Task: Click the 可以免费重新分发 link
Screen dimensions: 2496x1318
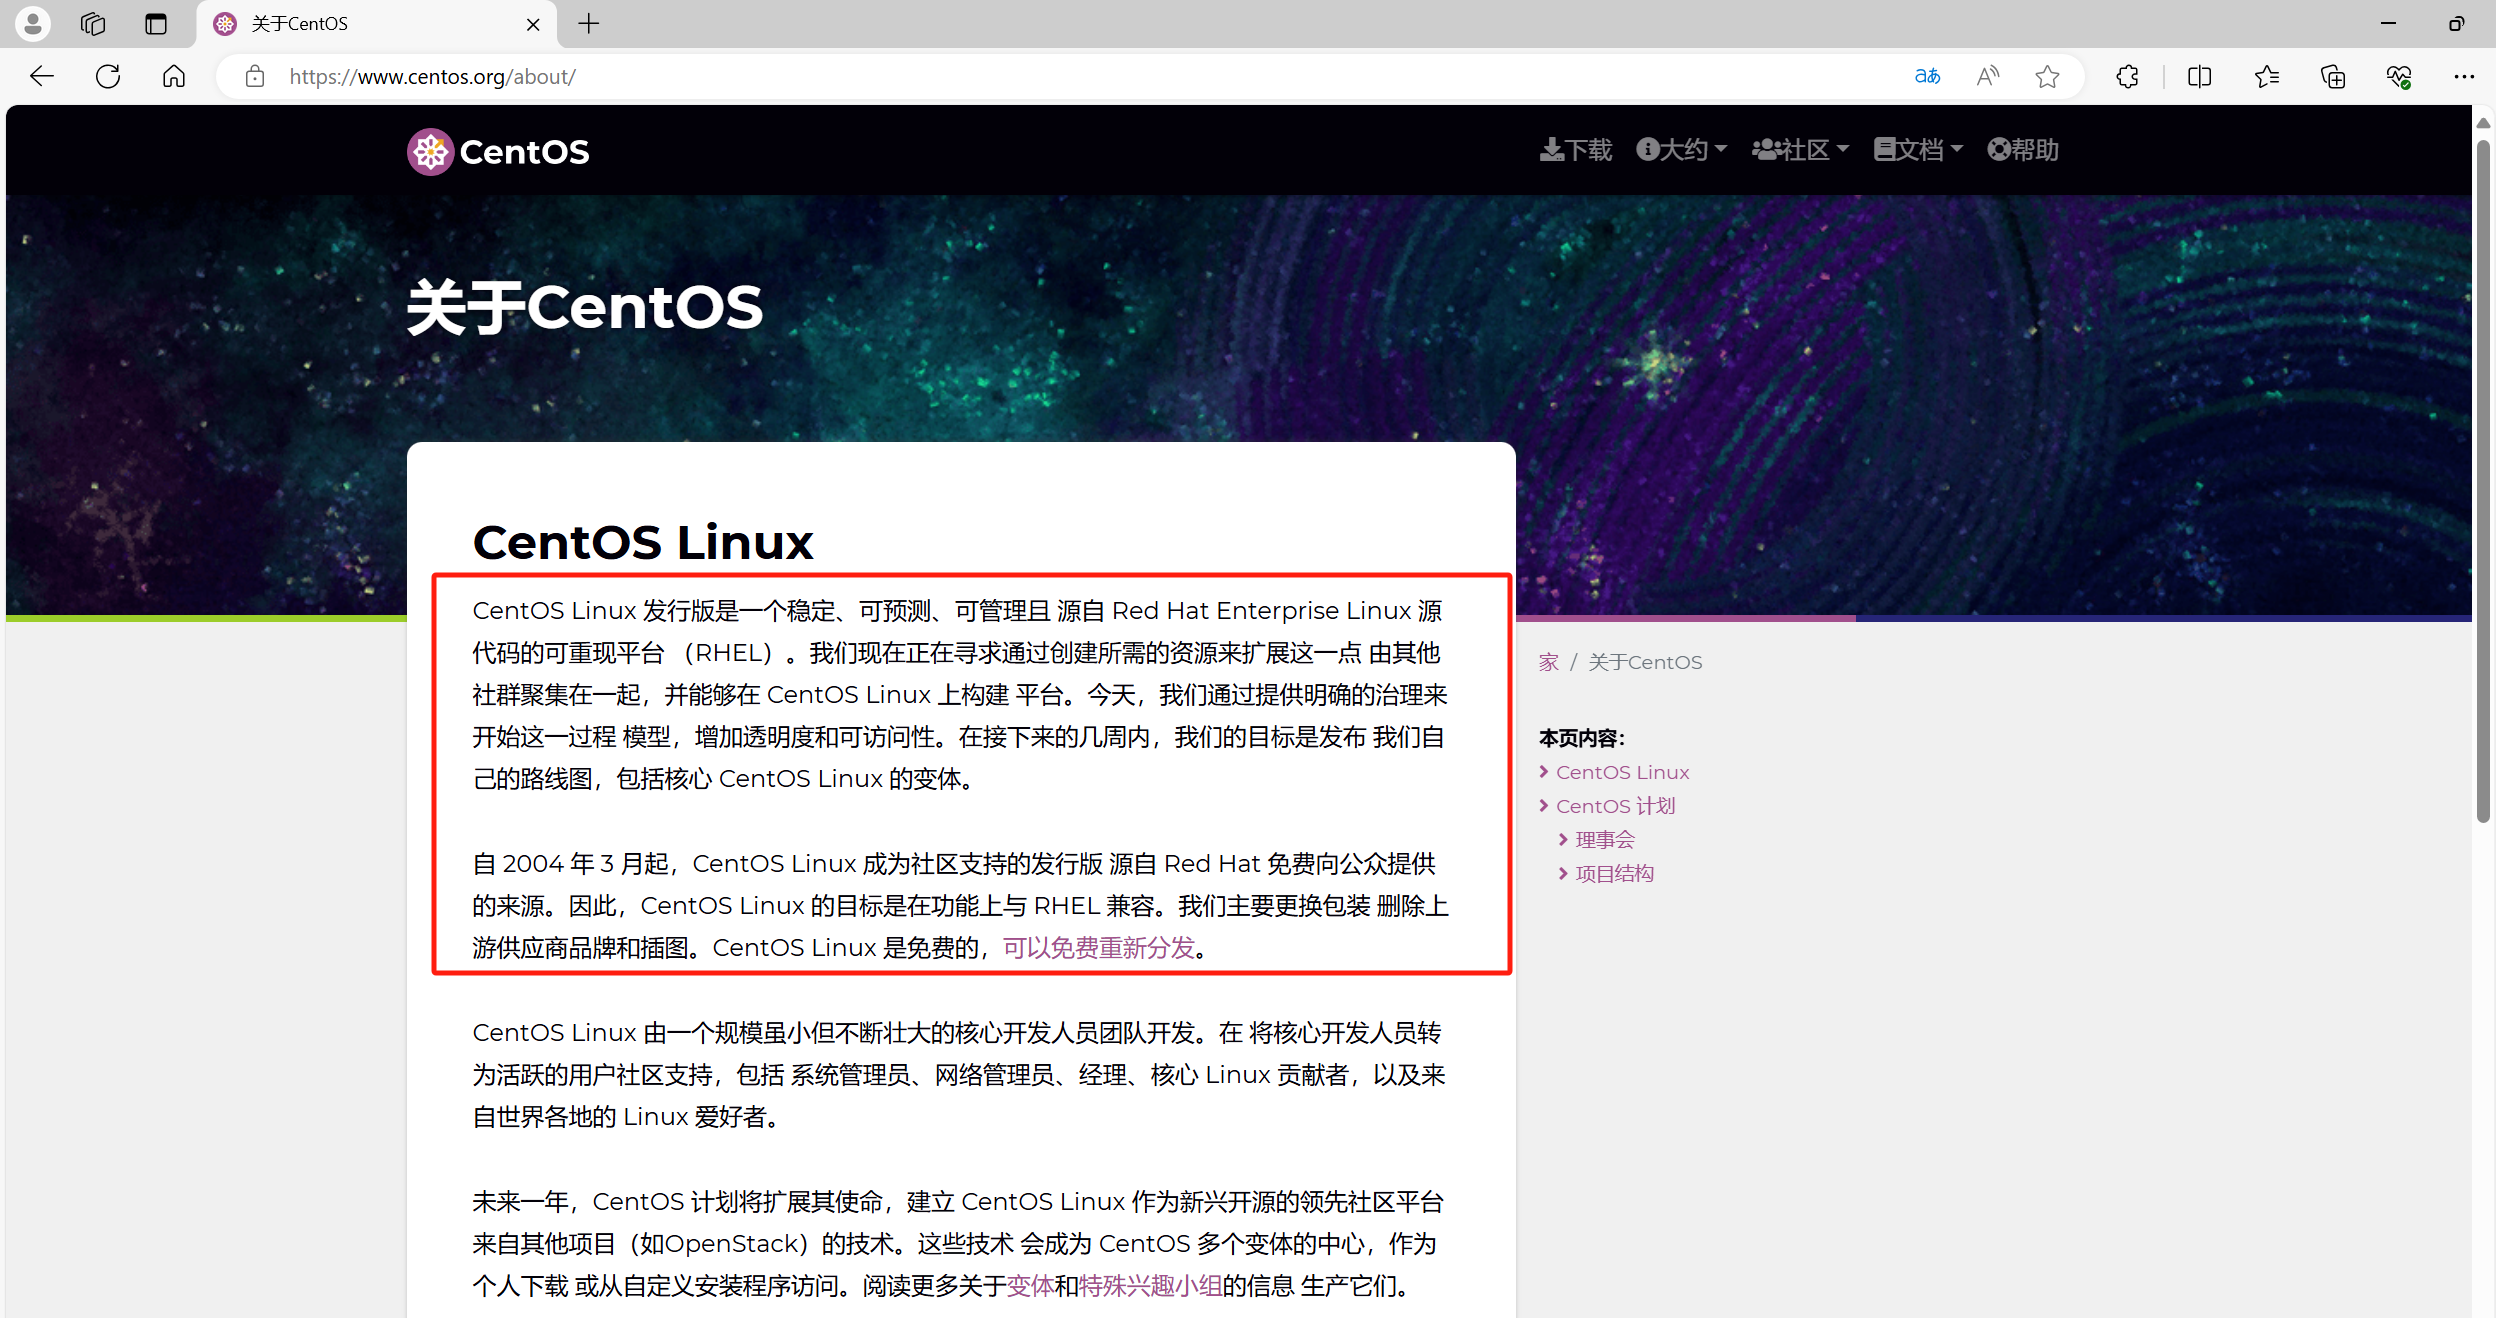Action: point(1099,948)
